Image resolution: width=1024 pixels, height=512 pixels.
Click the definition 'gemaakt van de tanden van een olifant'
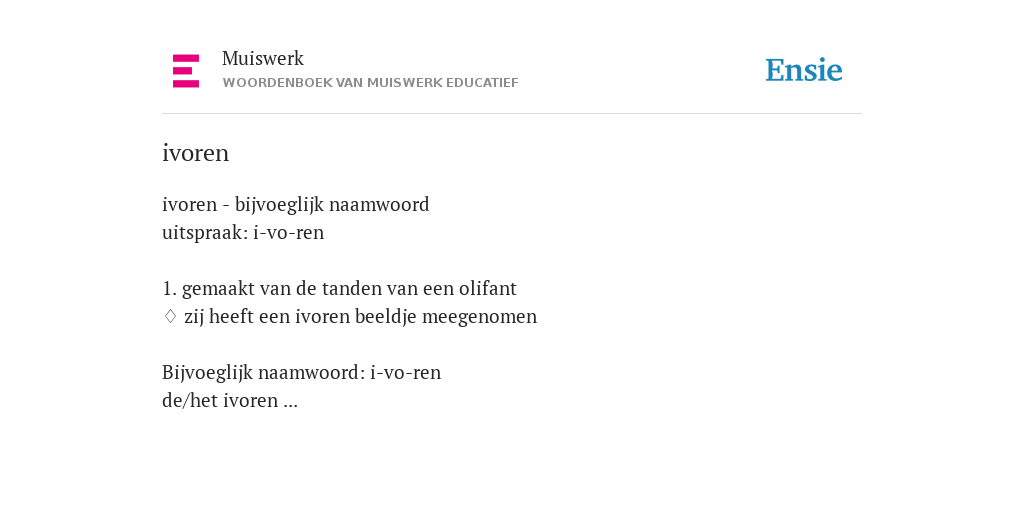point(349,288)
